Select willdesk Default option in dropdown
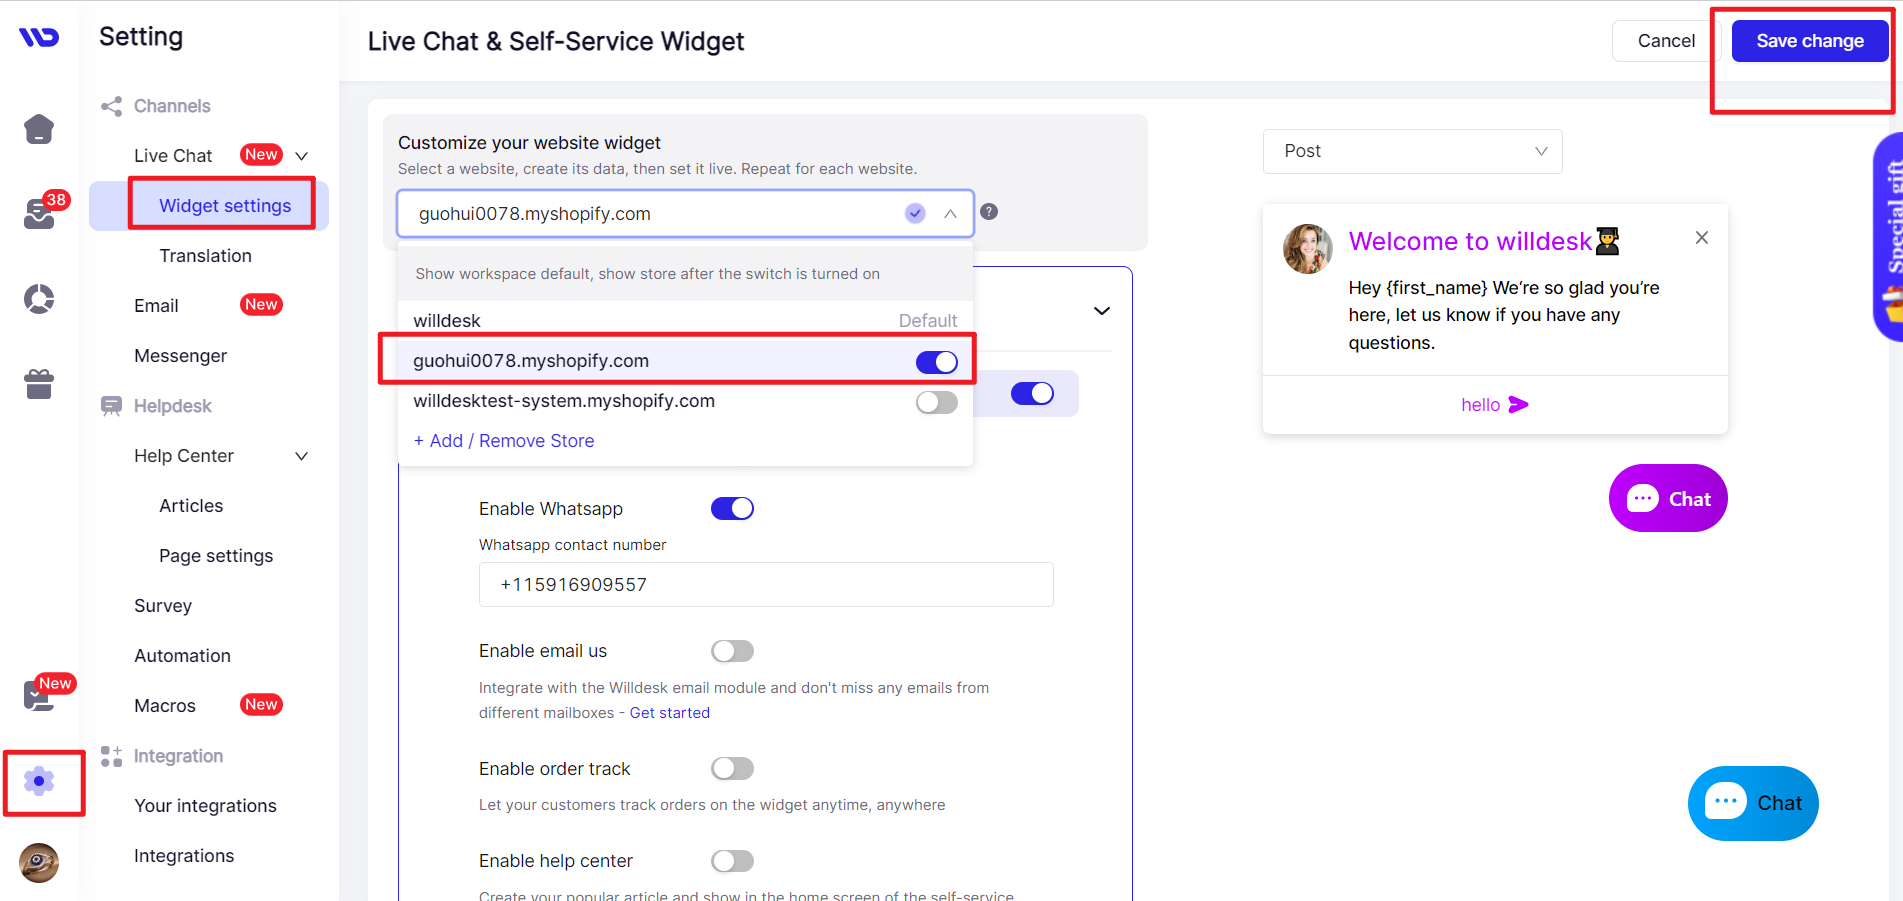 tap(685, 321)
